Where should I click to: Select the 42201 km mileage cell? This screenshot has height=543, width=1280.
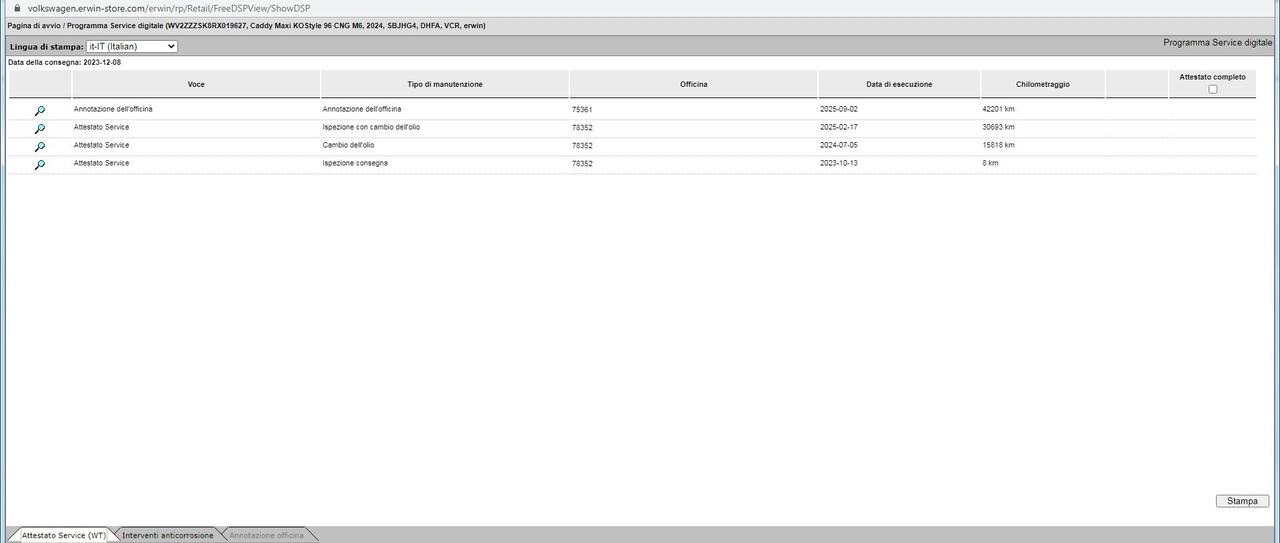click(998, 109)
